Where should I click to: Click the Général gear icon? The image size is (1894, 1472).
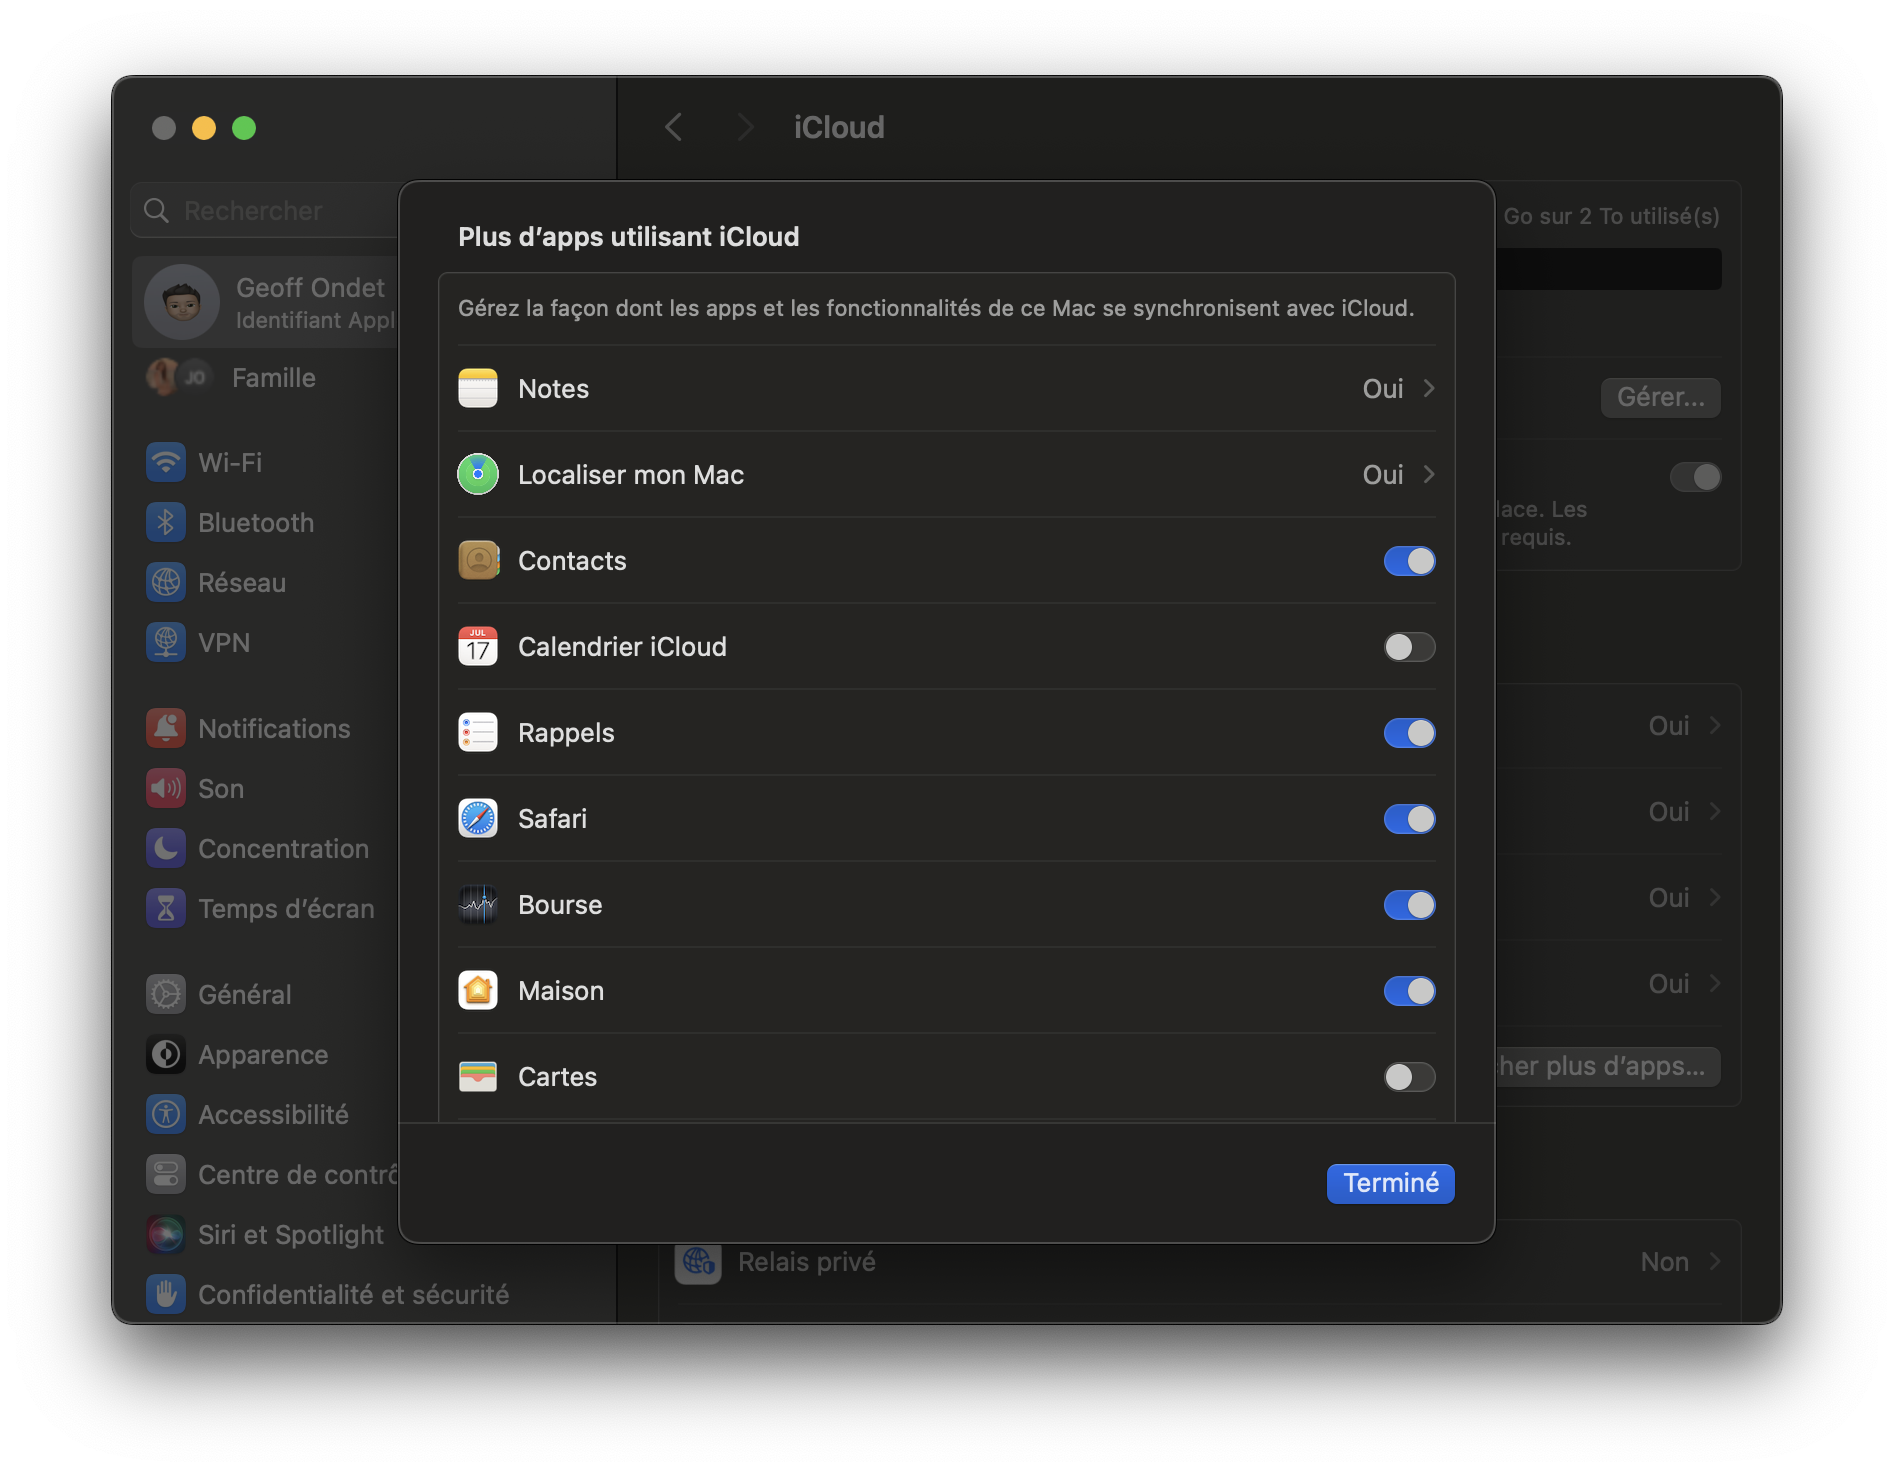(166, 994)
